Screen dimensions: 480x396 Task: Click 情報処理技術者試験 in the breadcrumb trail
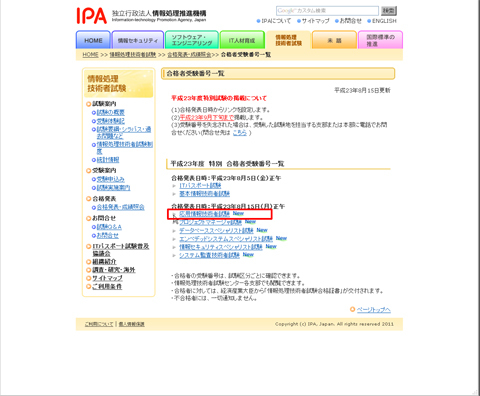pos(133,55)
